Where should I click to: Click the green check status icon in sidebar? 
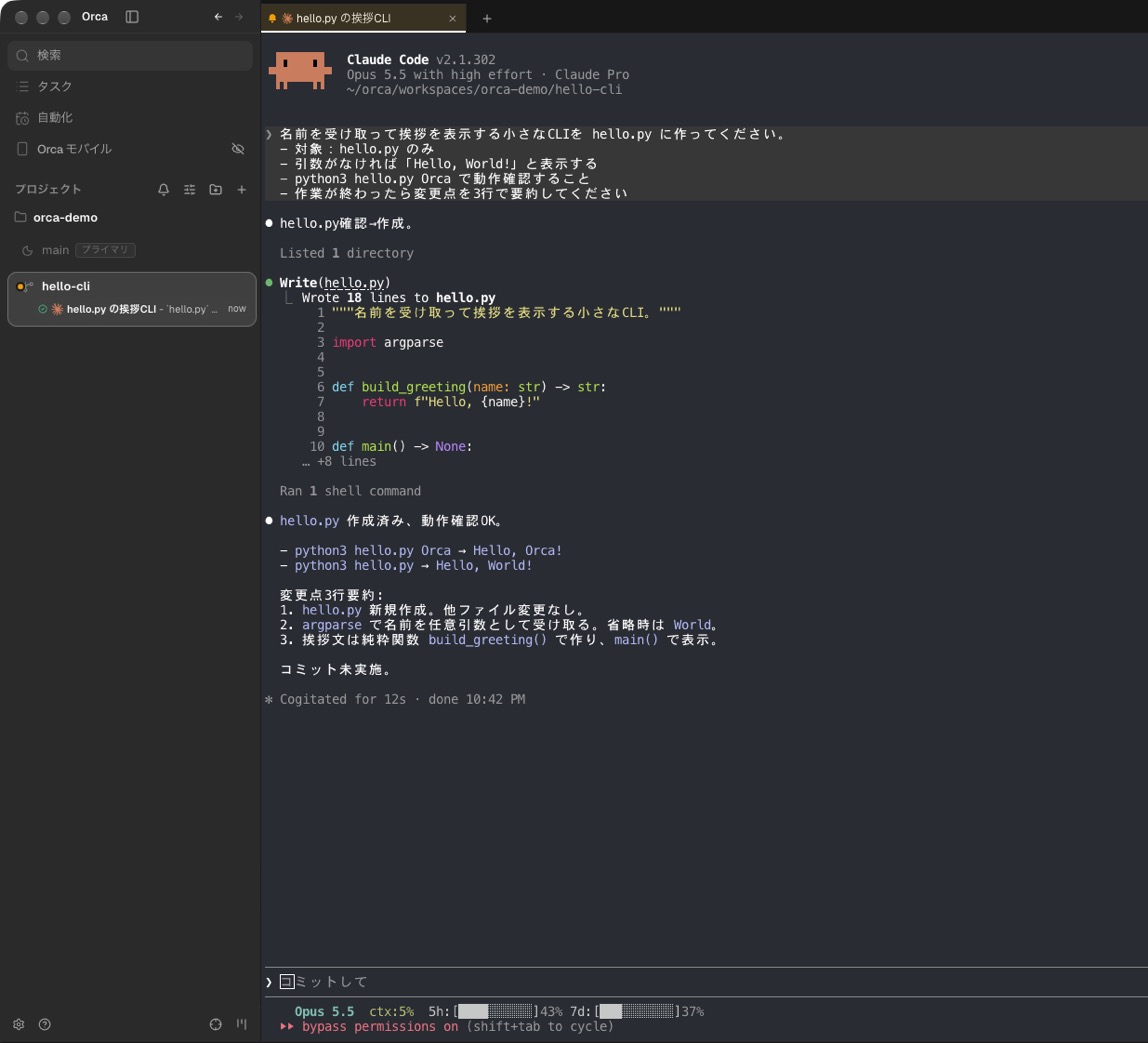42,309
